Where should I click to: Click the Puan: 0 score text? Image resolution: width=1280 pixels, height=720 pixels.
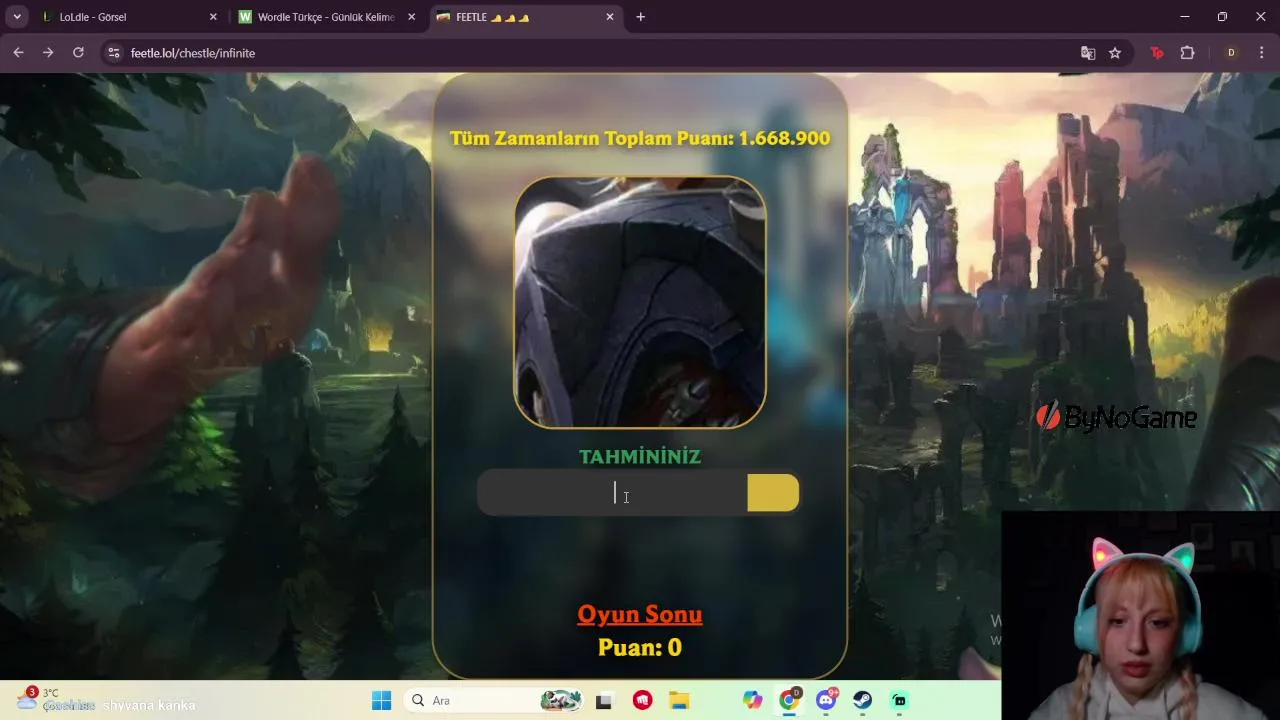pyautogui.click(x=640, y=647)
